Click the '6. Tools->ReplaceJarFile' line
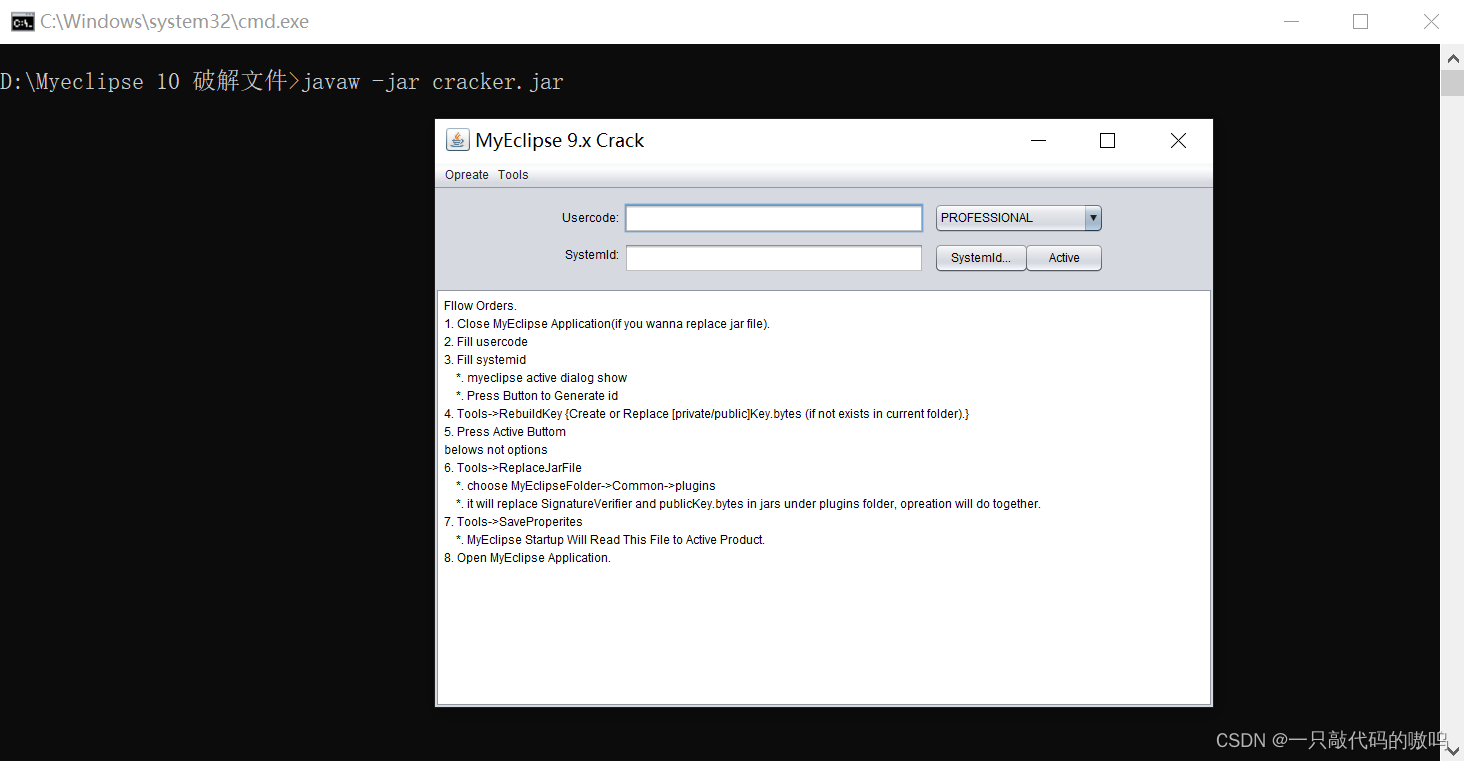Viewport: 1464px width, 761px height. point(513,468)
